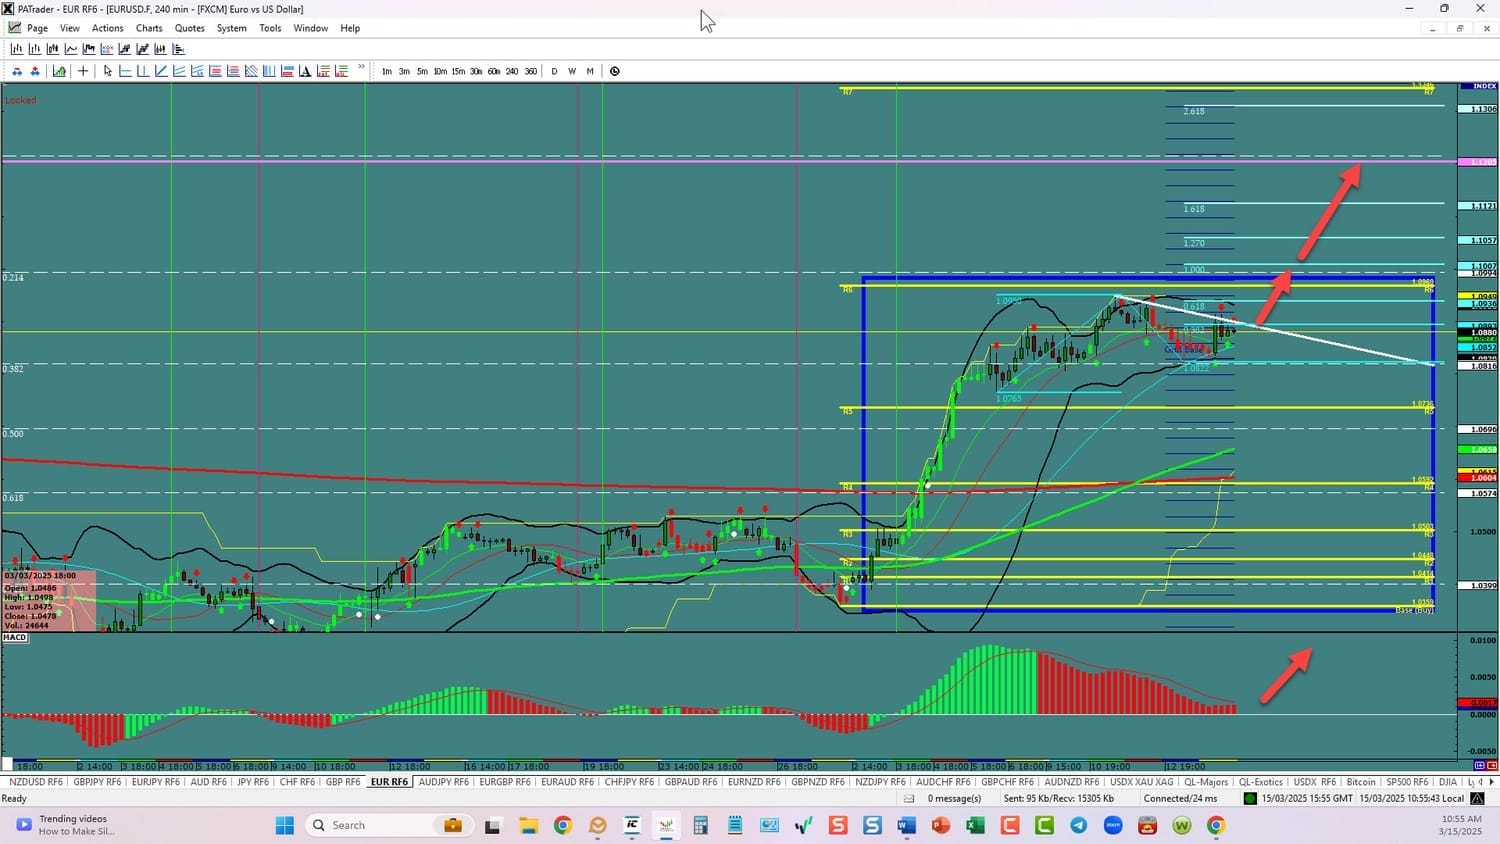The height and width of the screenshot is (844, 1500).
Task: Open the Quotes menu
Action: [x=190, y=28]
